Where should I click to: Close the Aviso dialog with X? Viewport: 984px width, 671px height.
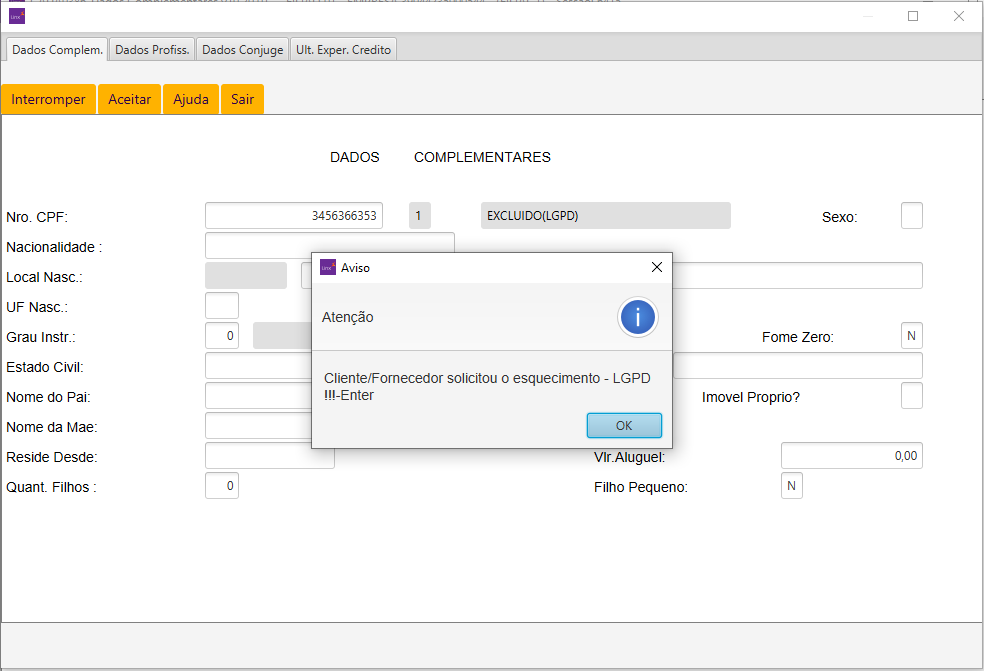pos(657,267)
